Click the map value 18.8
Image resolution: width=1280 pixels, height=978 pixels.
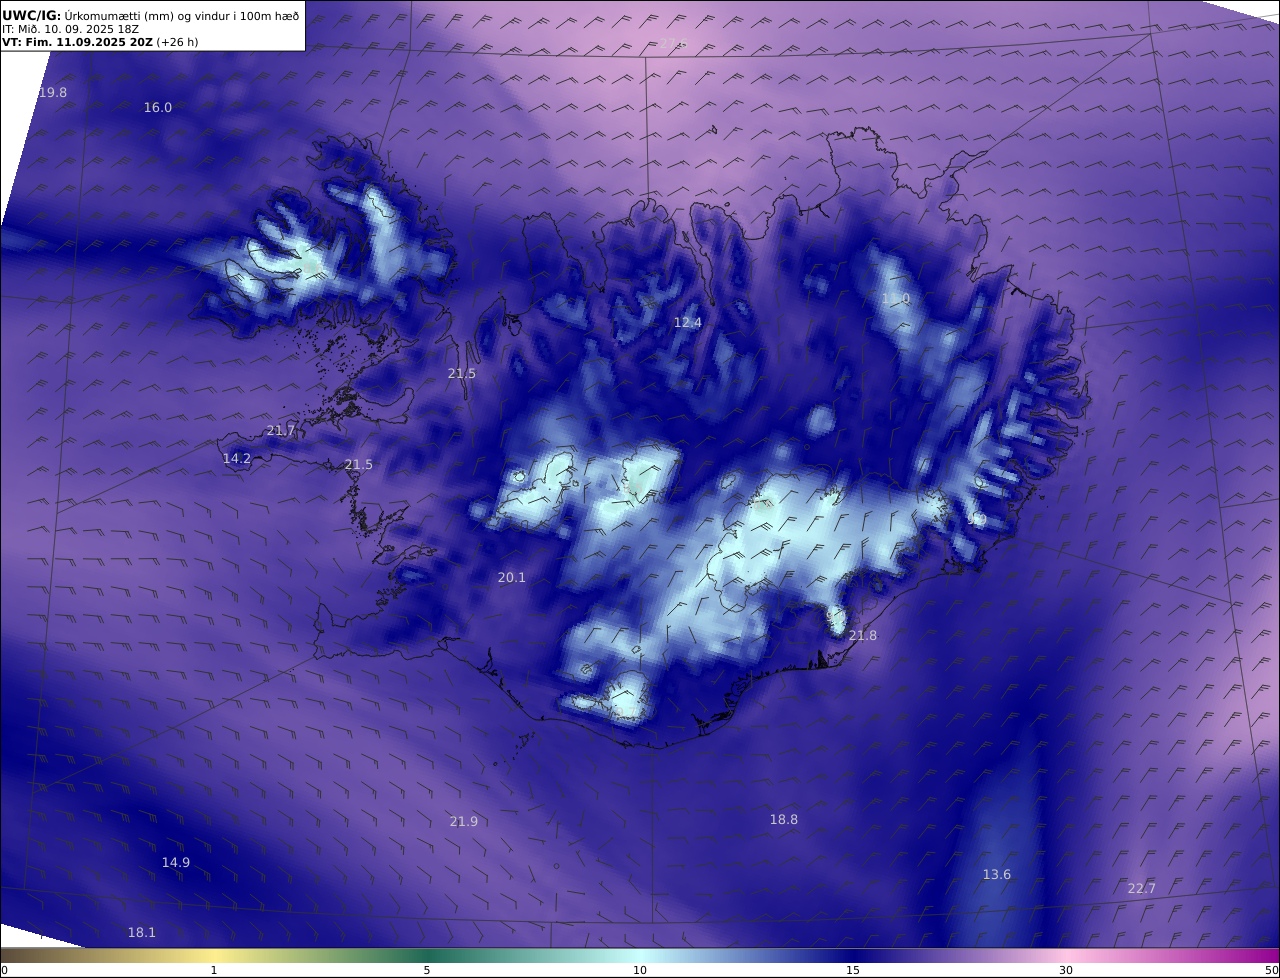[x=783, y=820]
